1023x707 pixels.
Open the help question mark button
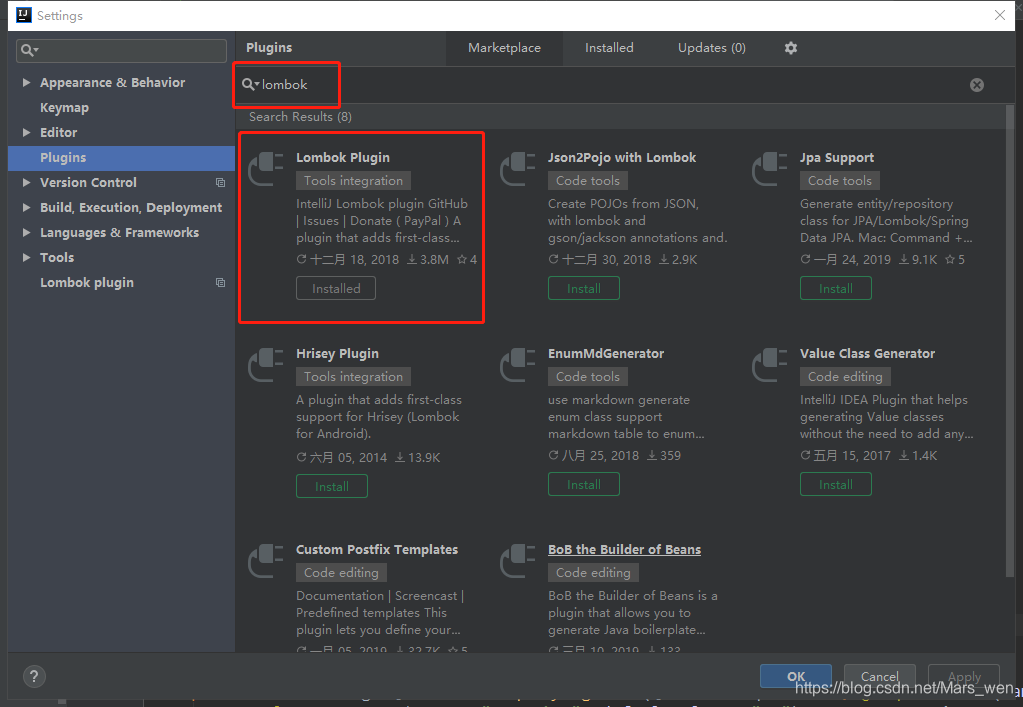pos(34,676)
